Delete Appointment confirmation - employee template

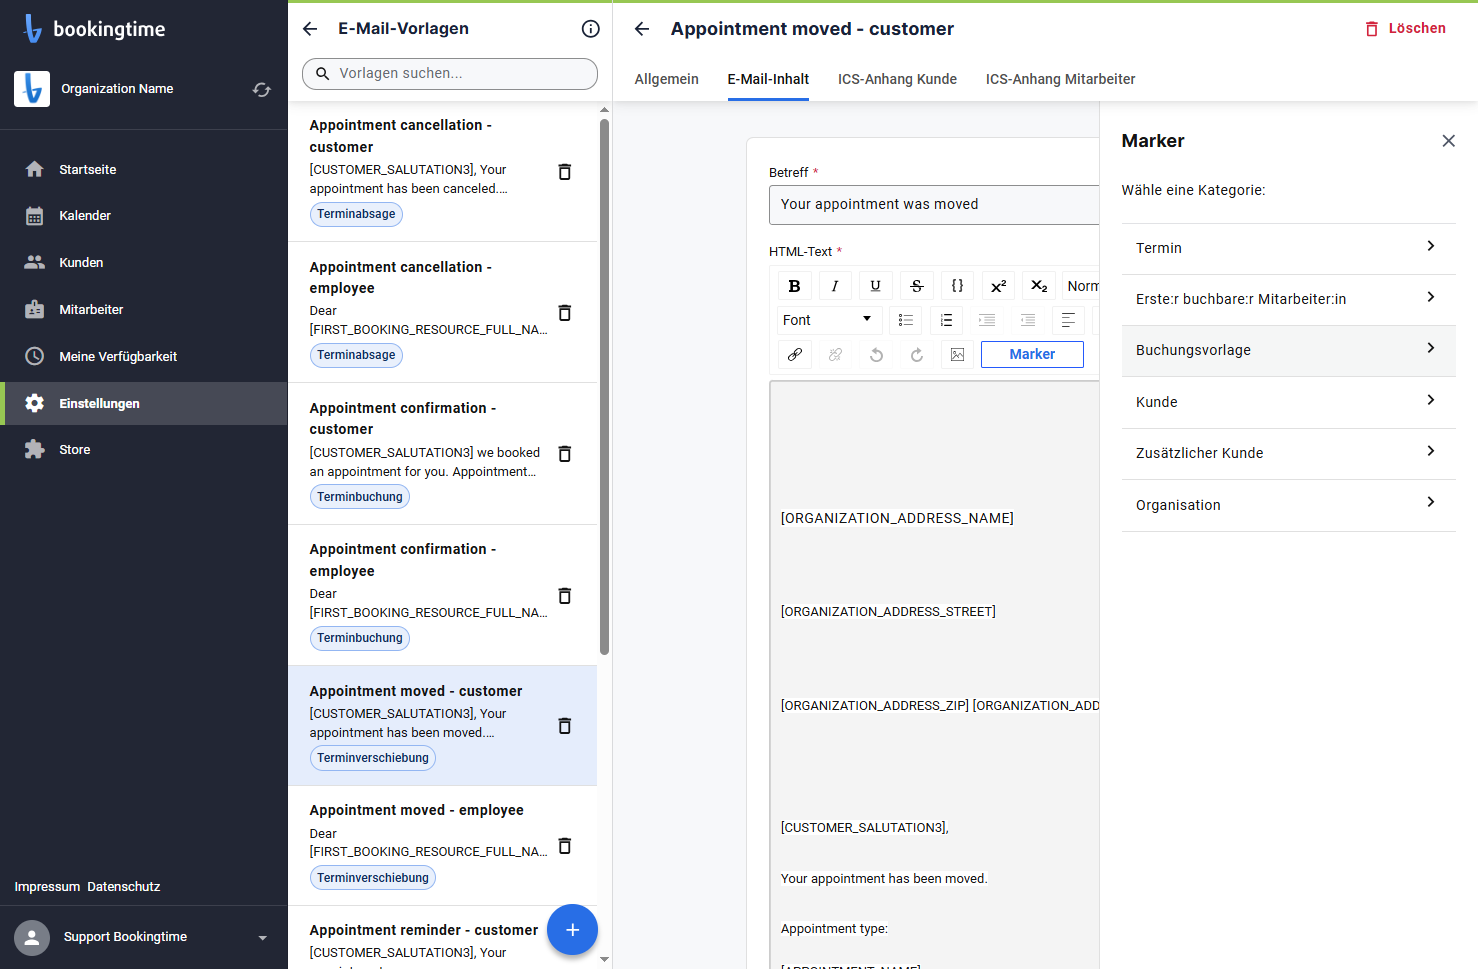[x=565, y=596]
